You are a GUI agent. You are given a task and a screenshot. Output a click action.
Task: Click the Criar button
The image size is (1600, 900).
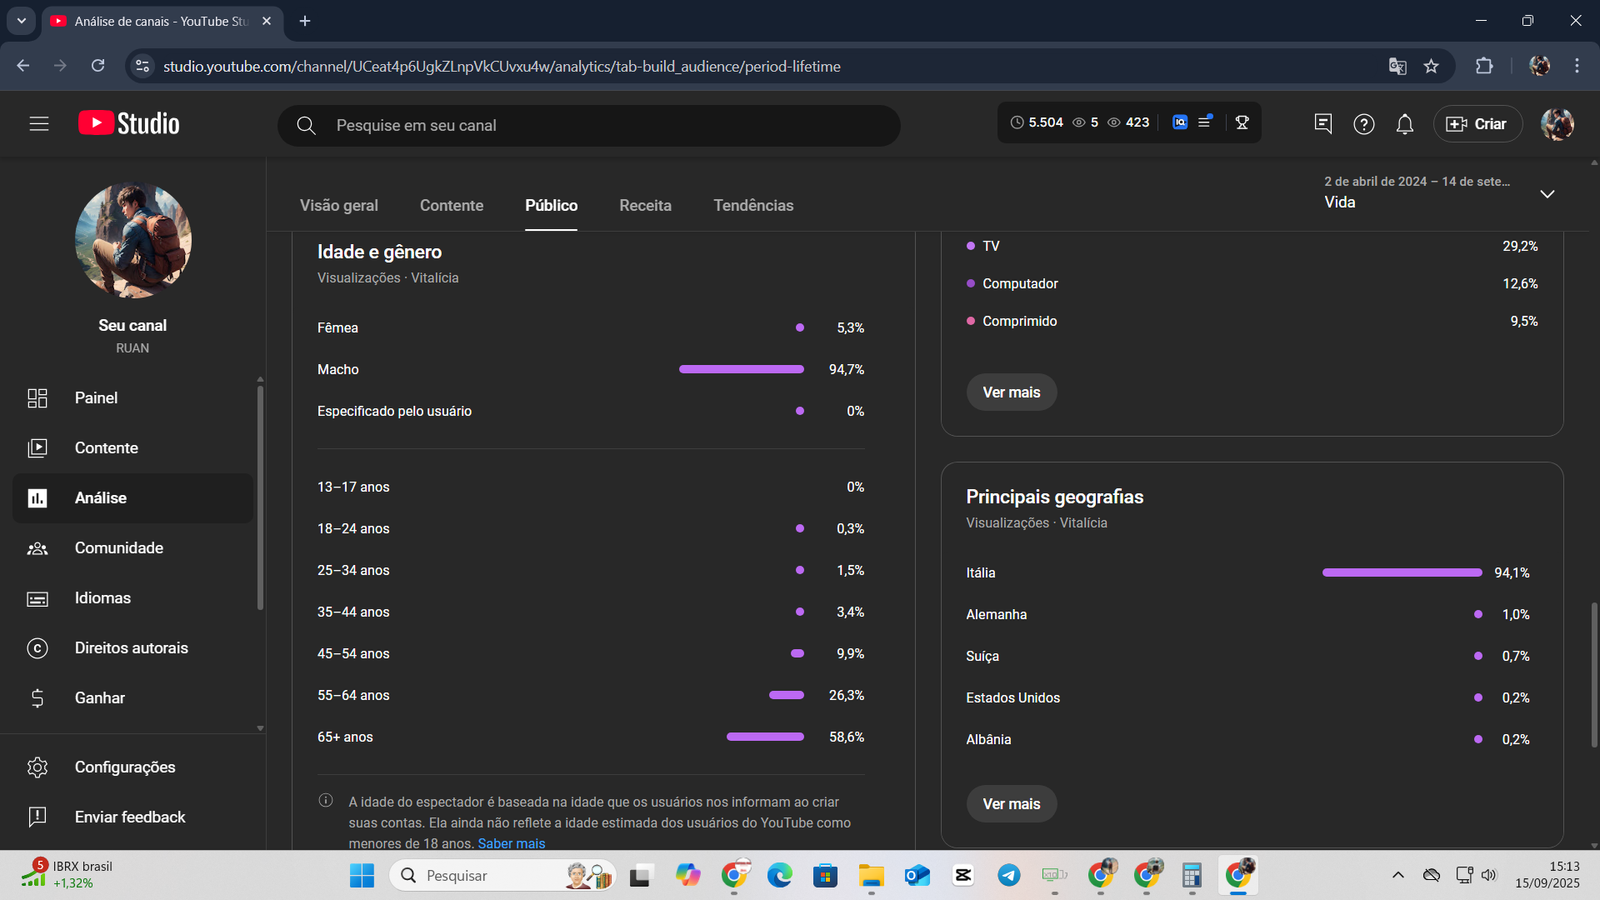pos(1477,124)
